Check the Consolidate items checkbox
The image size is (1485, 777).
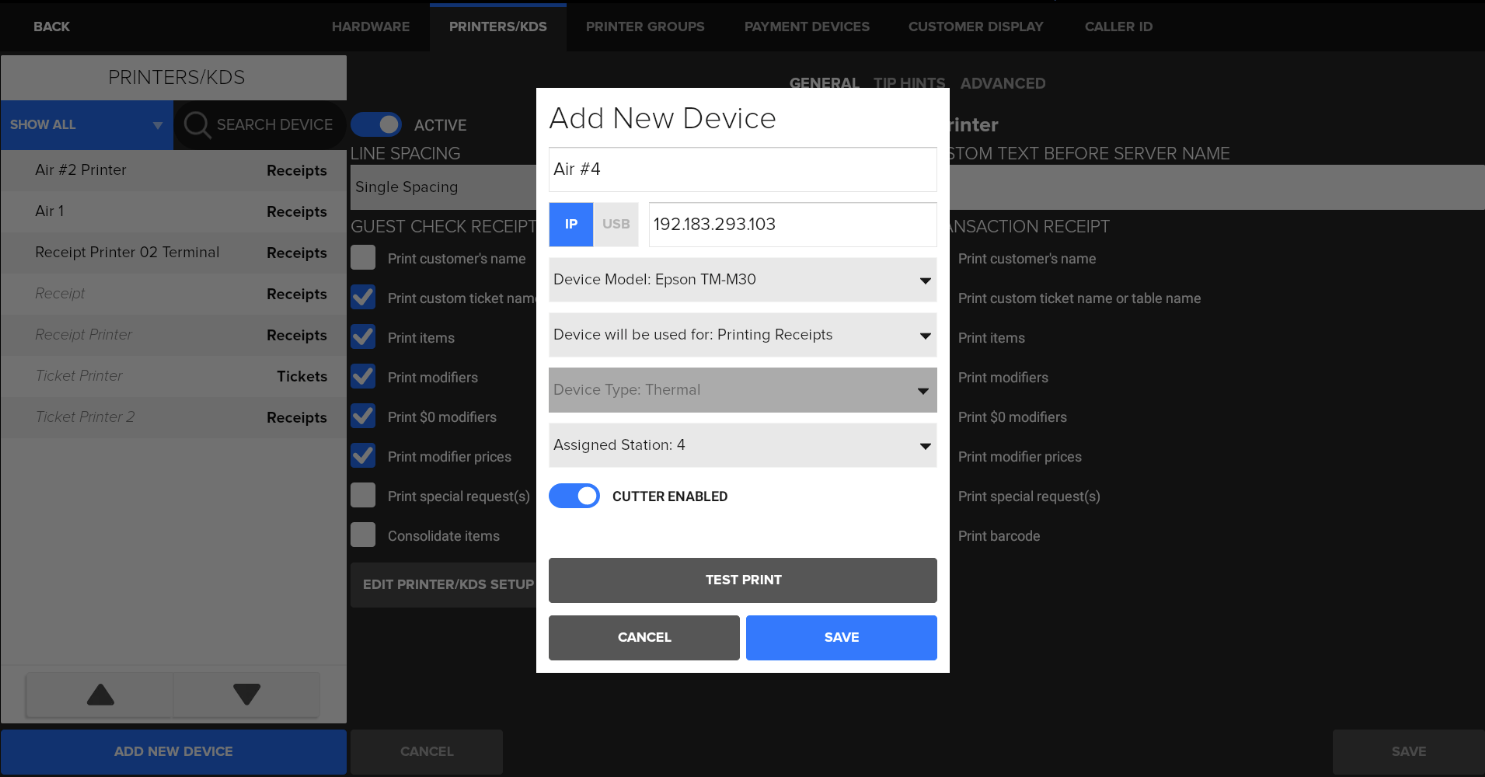[363, 536]
